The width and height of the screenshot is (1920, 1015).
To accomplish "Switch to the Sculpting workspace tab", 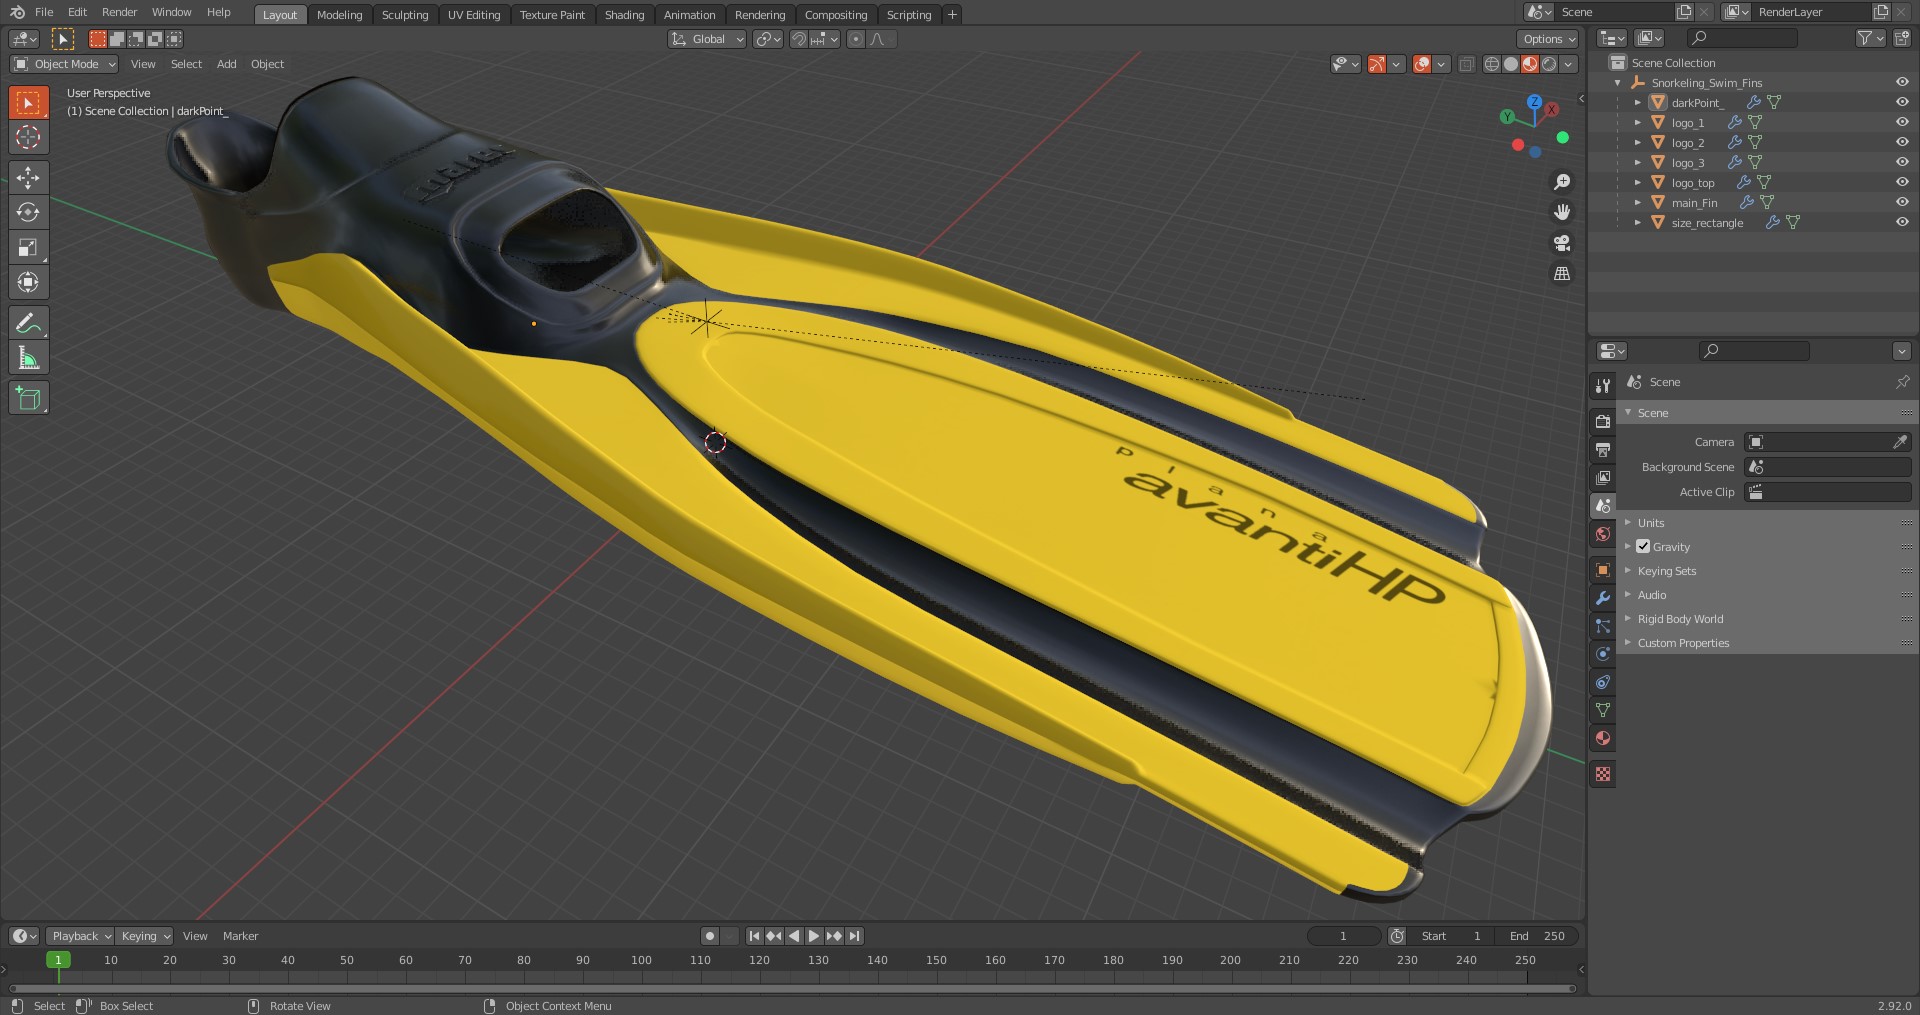I will tap(405, 14).
